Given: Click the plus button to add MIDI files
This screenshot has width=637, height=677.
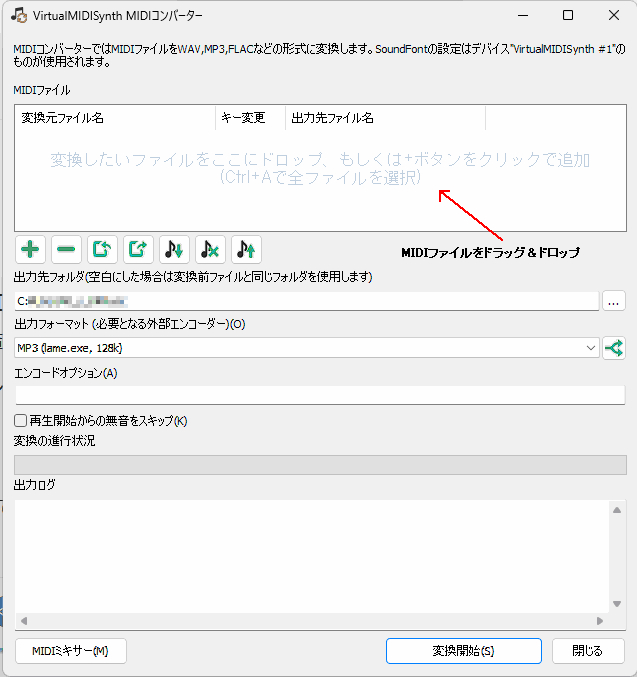Looking at the screenshot, I should (x=30, y=250).
